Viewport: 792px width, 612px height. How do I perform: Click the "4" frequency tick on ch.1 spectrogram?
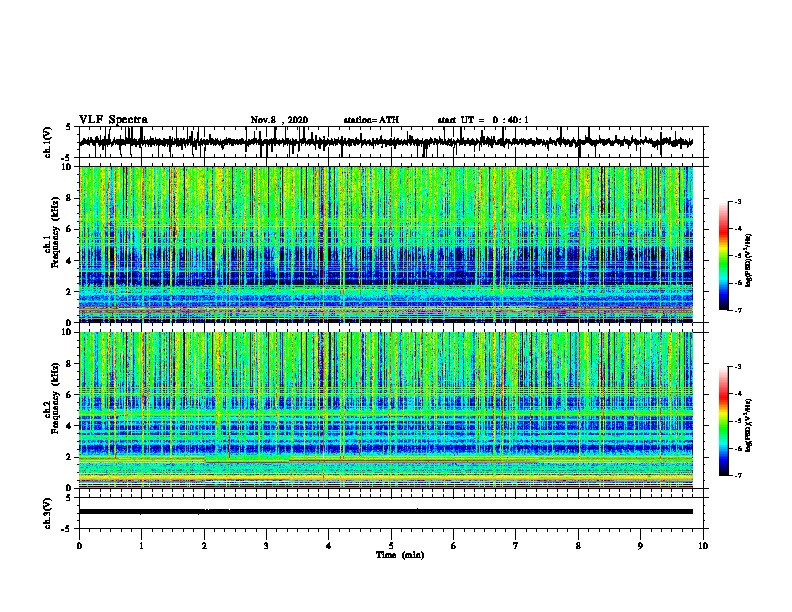[70, 261]
